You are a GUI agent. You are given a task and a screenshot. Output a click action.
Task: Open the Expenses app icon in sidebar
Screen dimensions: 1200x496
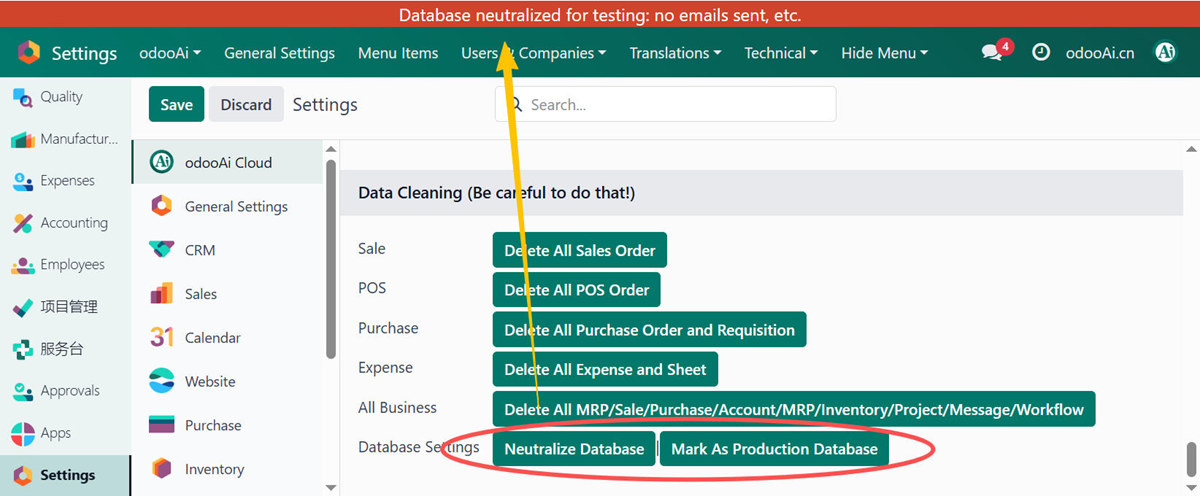point(22,181)
